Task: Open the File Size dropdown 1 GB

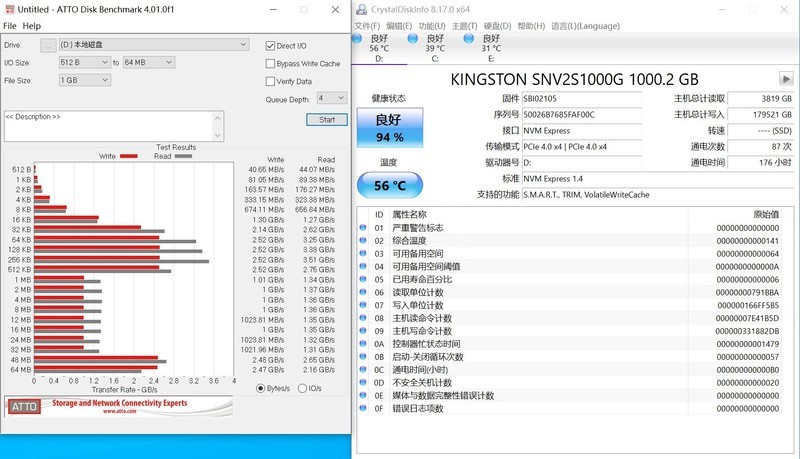Action: point(85,80)
